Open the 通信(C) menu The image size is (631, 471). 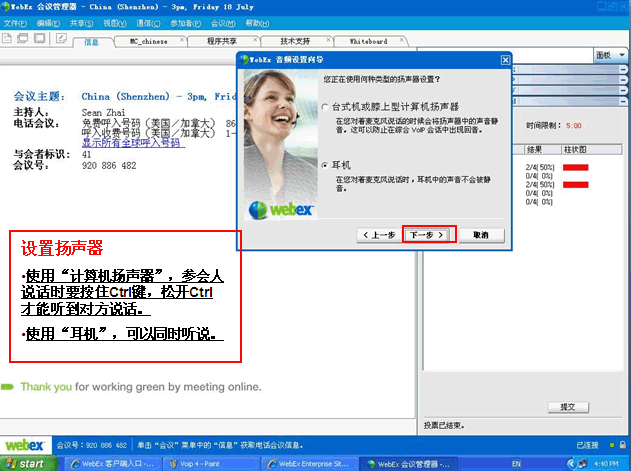coord(148,23)
